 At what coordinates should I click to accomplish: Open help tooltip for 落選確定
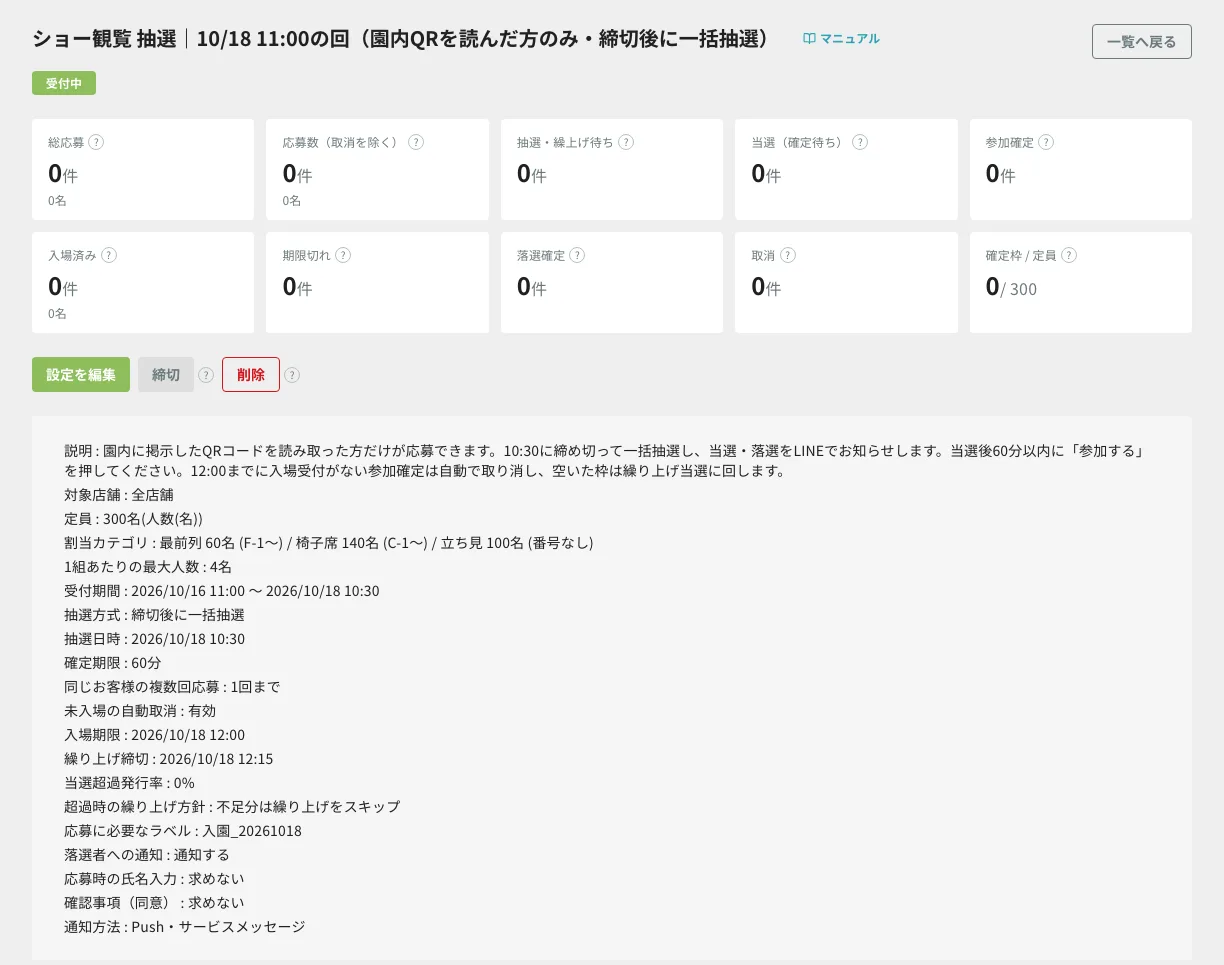coord(577,255)
